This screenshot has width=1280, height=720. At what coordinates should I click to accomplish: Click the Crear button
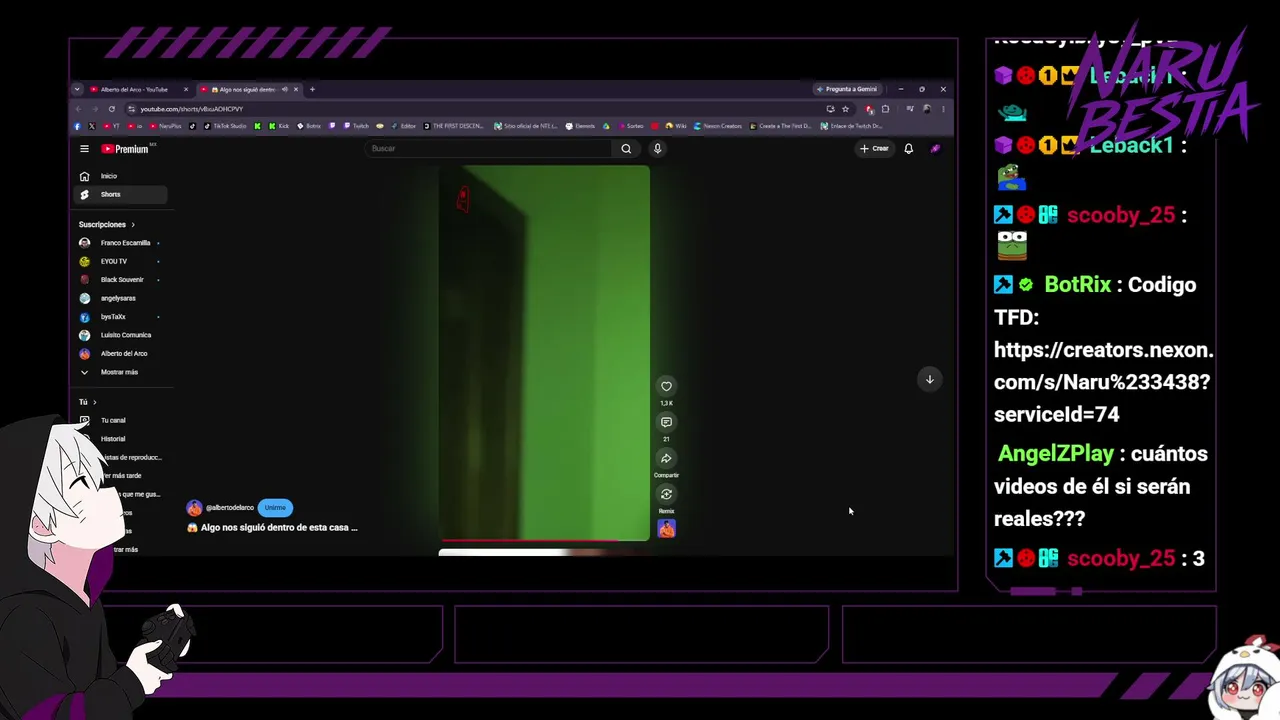click(874, 149)
